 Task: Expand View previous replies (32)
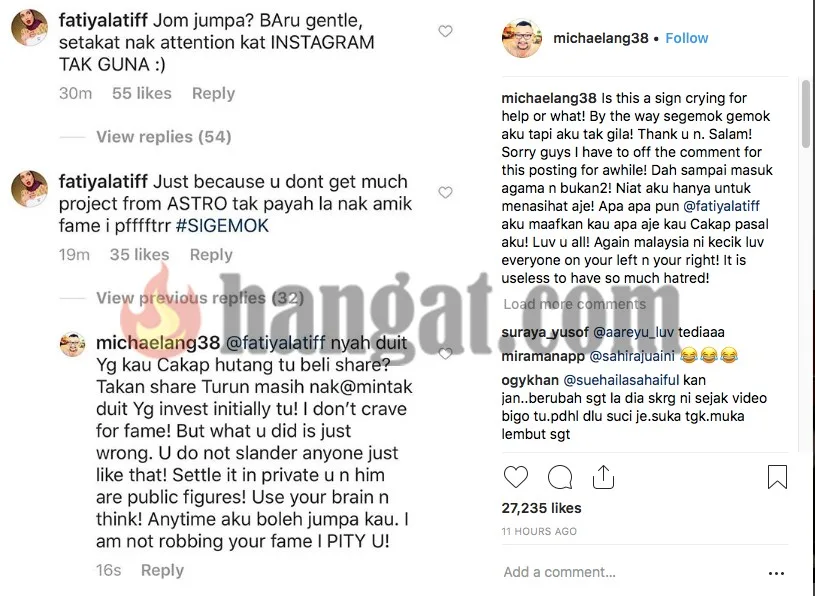(x=200, y=298)
